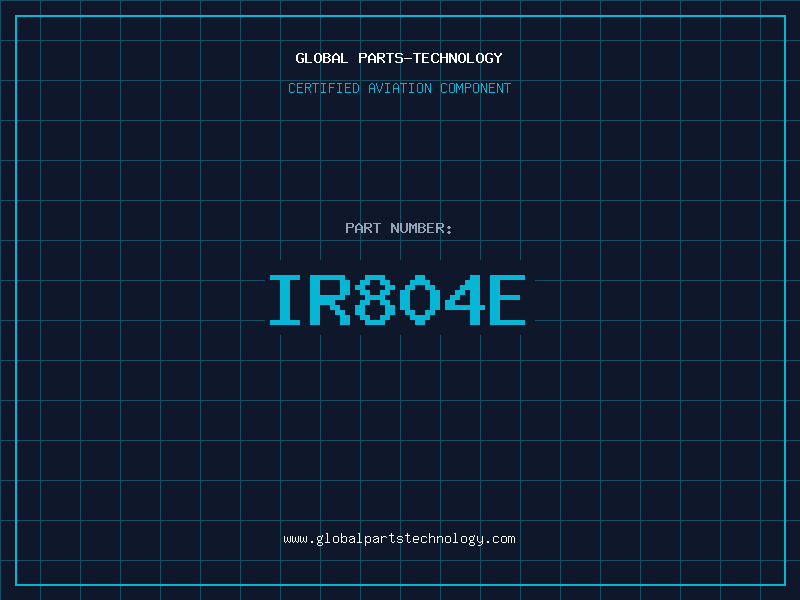
Task: Open the www.globalpartstechnology.com link
Action: 399,539
